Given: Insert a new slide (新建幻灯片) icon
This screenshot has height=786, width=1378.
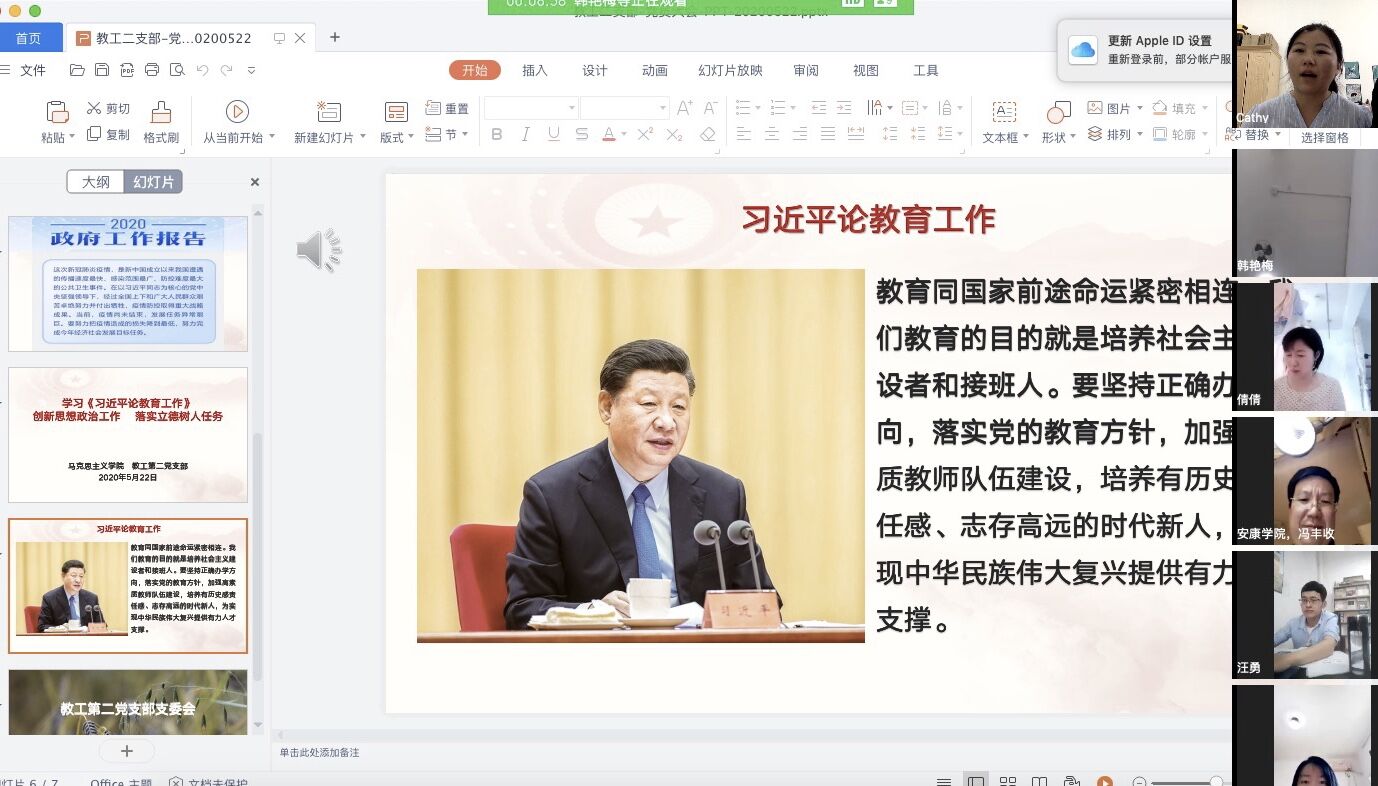Looking at the screenshot, I should pyautogui.click(x=329, y=112).
